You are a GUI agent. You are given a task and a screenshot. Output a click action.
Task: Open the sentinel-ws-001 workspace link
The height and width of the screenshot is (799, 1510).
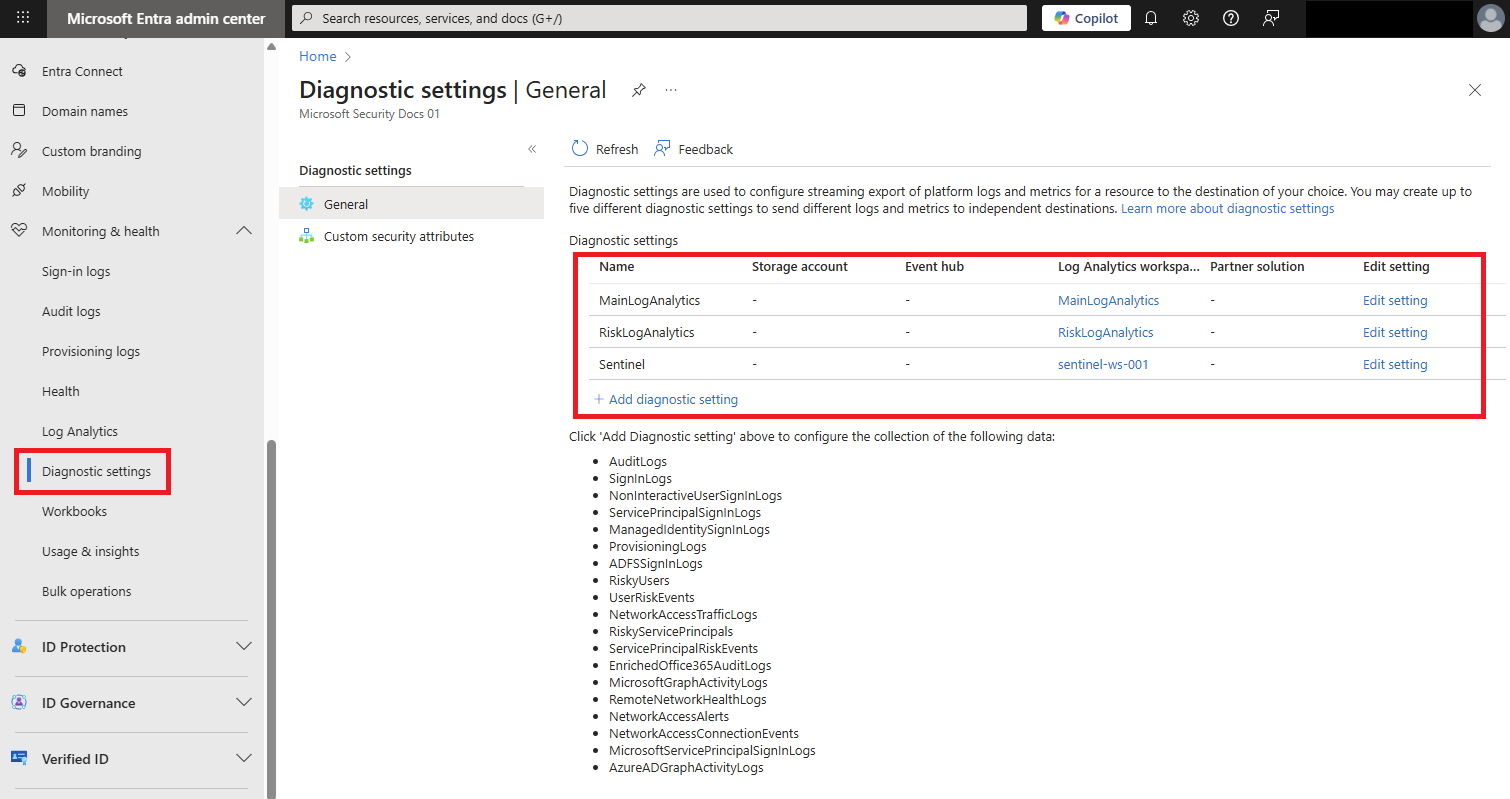1103,364
